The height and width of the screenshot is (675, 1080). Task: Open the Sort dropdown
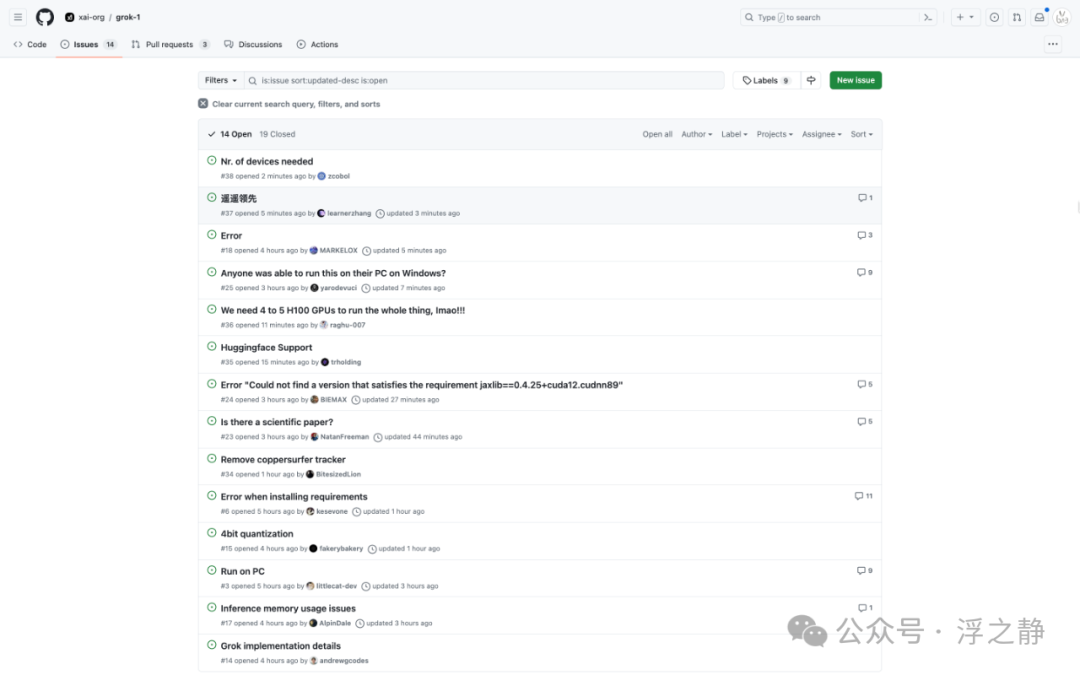(862, 134)
